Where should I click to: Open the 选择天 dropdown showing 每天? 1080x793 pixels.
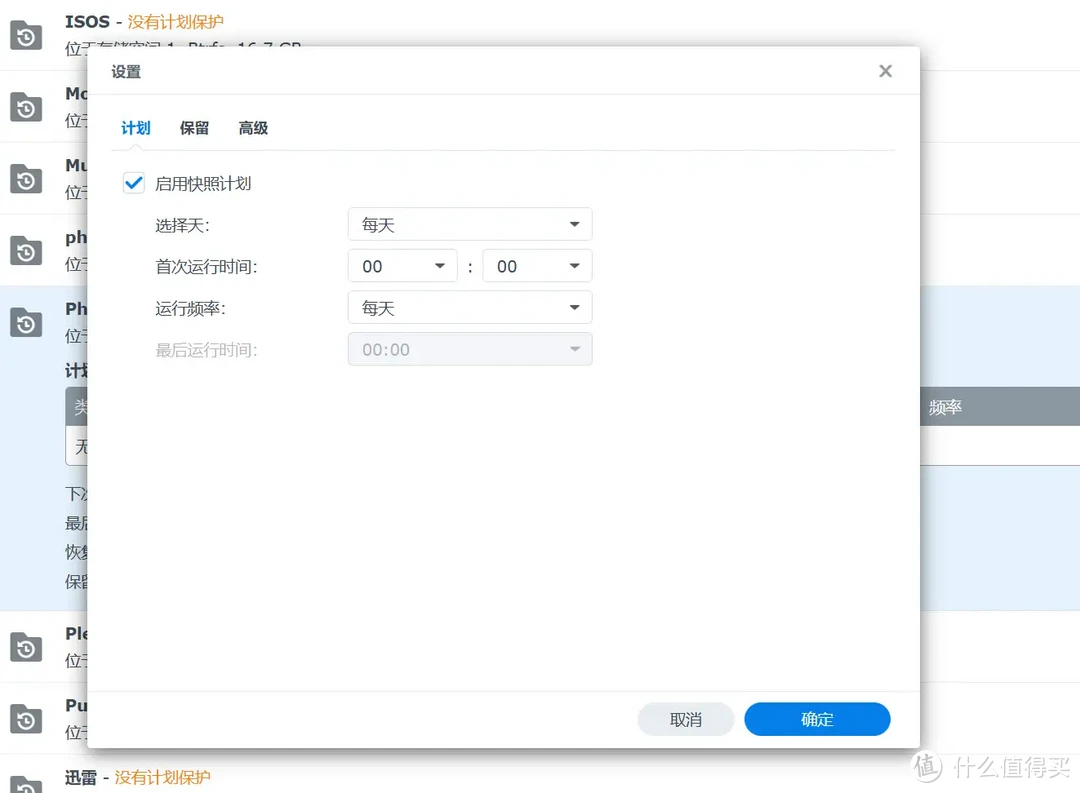pyautogui.click(x=470, y=224)
